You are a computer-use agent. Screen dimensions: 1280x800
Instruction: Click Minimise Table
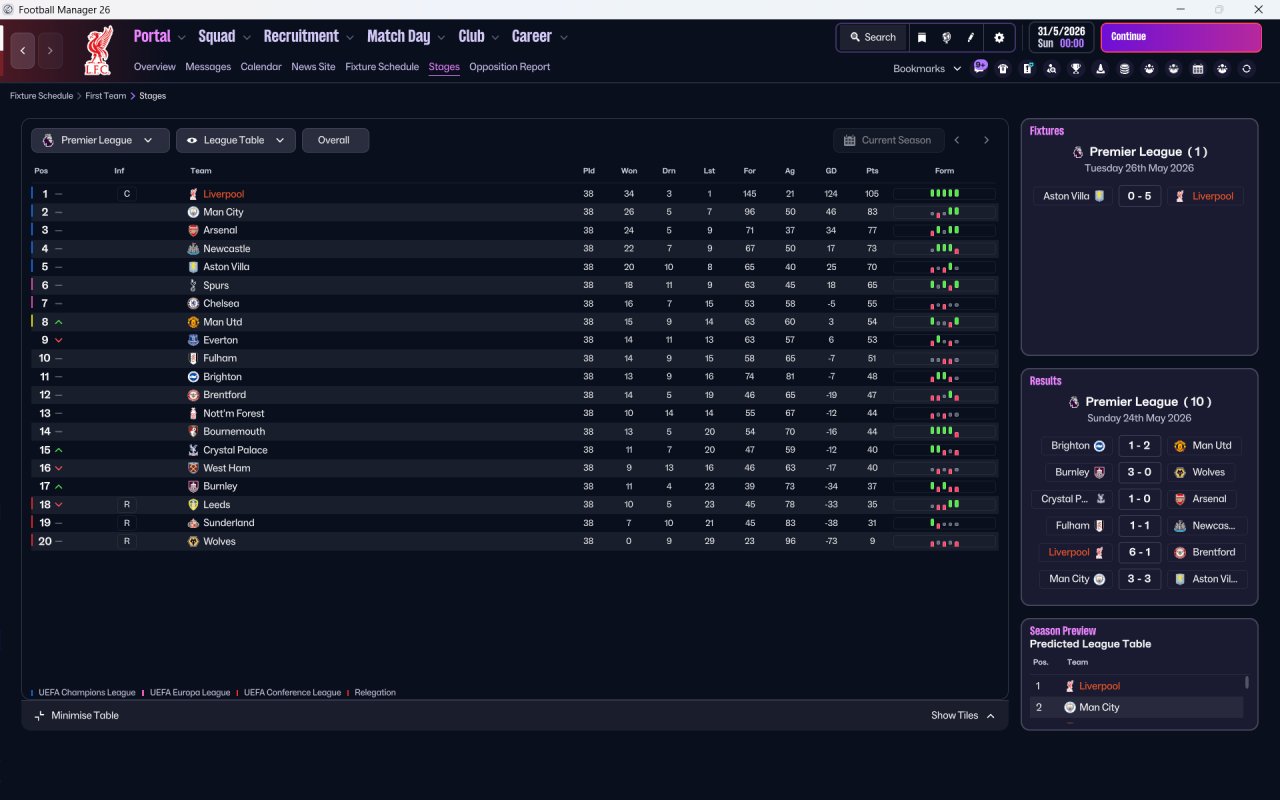pyautogui.click(x=76, y=715)
